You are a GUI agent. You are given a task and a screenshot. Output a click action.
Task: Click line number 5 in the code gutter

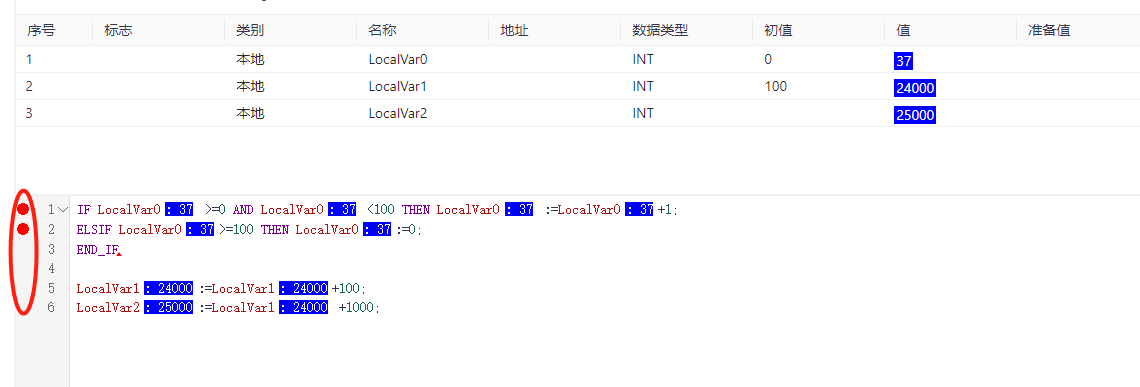click(x=51, y=288)
